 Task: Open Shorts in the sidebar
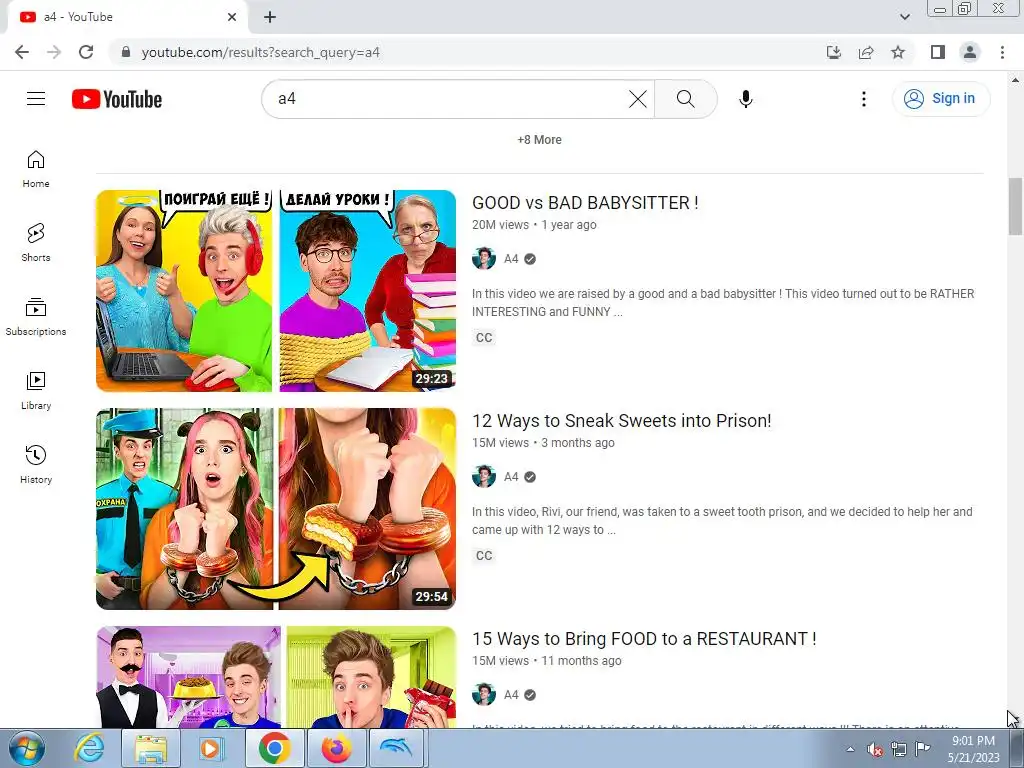pyautogui.click(x=36, y=243)
